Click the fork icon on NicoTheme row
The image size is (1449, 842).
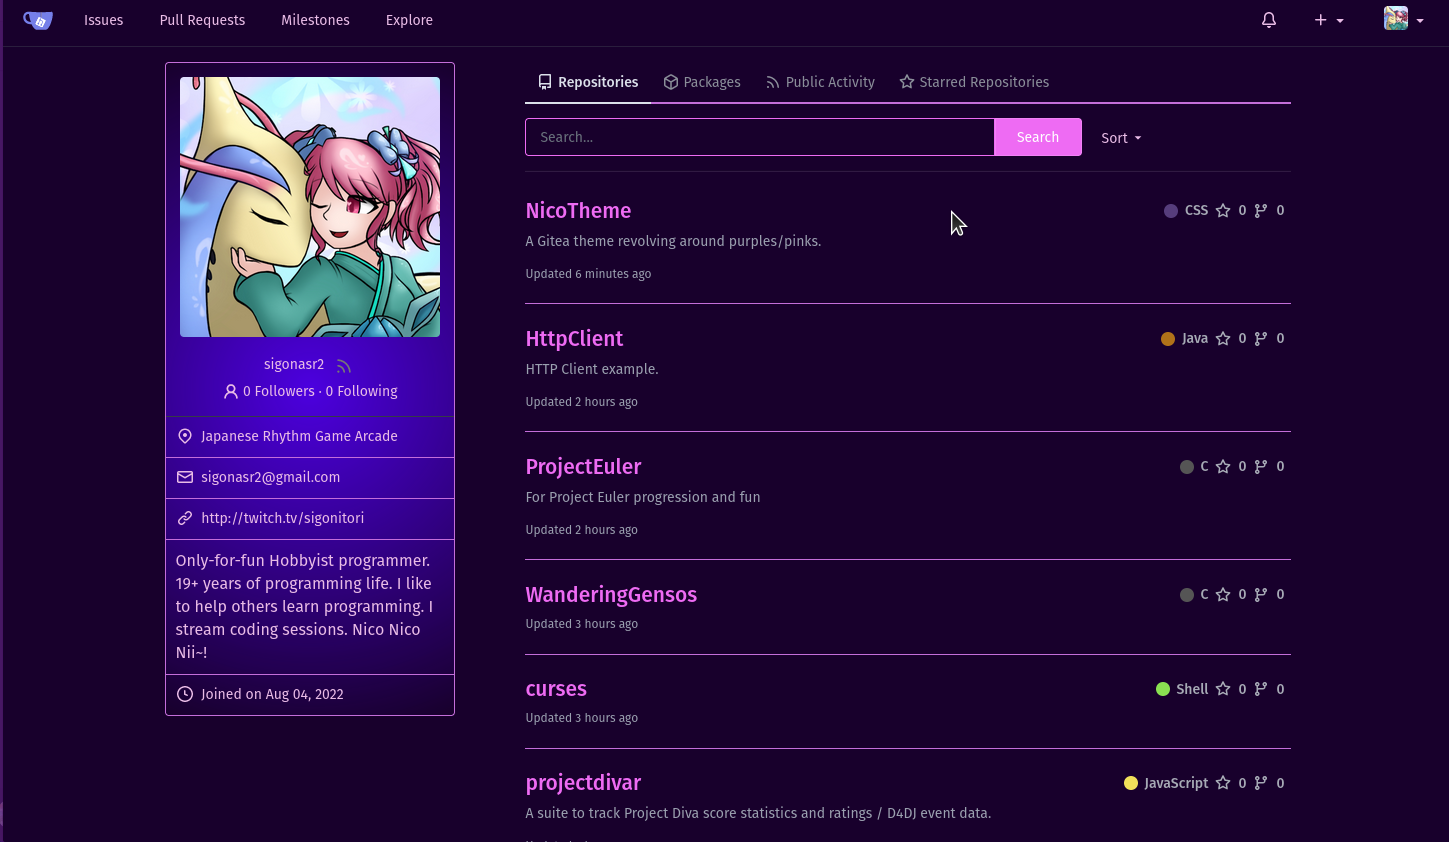1261,211
